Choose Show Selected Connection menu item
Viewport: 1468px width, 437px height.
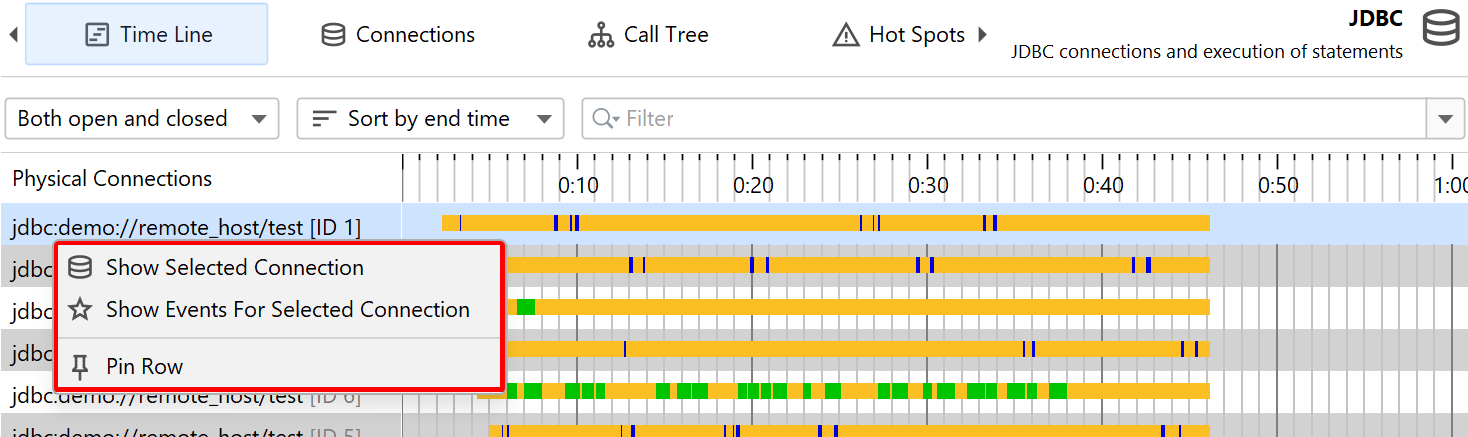(235, 268)
